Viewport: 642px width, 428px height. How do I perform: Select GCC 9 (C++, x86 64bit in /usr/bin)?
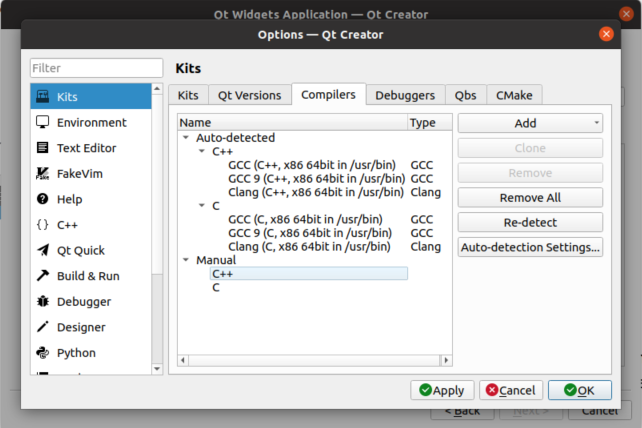pos(316,178)
